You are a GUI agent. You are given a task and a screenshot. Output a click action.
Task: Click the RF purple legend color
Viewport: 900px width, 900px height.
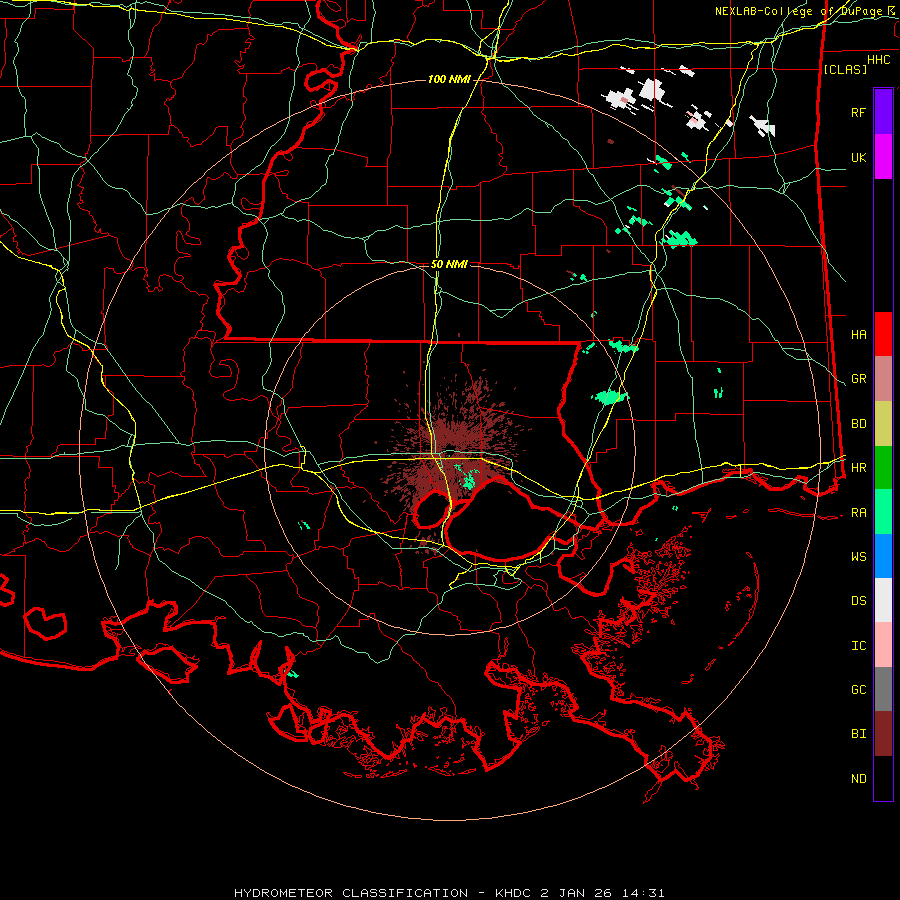click(883, 112)
